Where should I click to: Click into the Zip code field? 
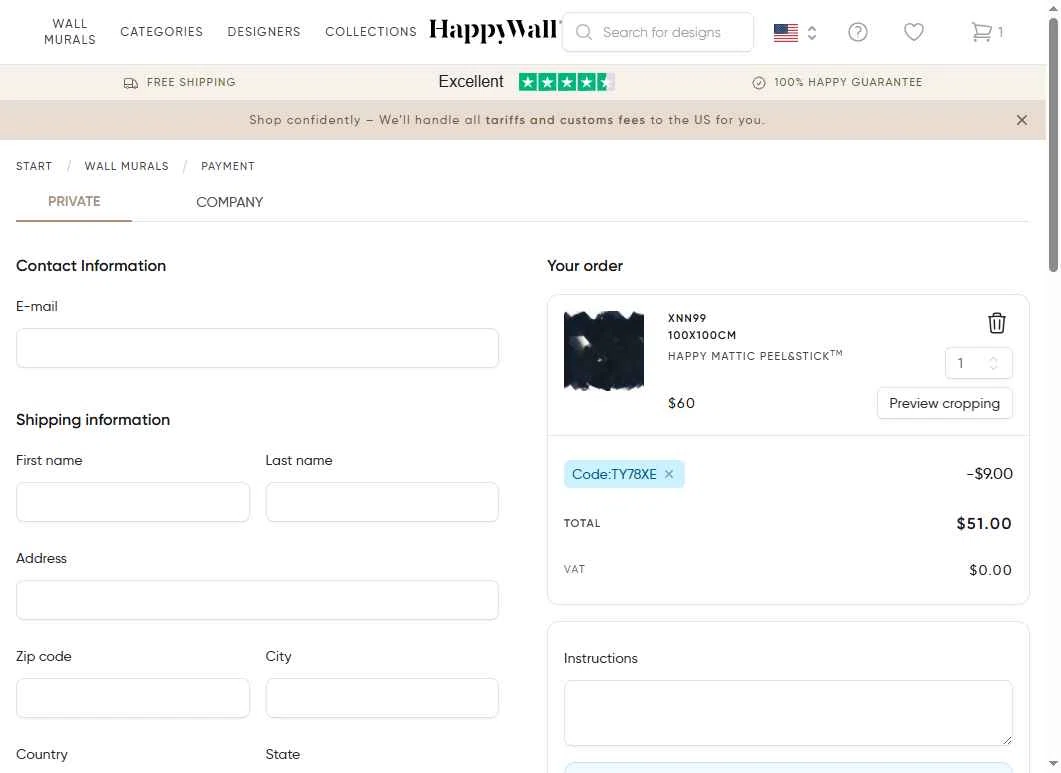click(x=133, y=698)
